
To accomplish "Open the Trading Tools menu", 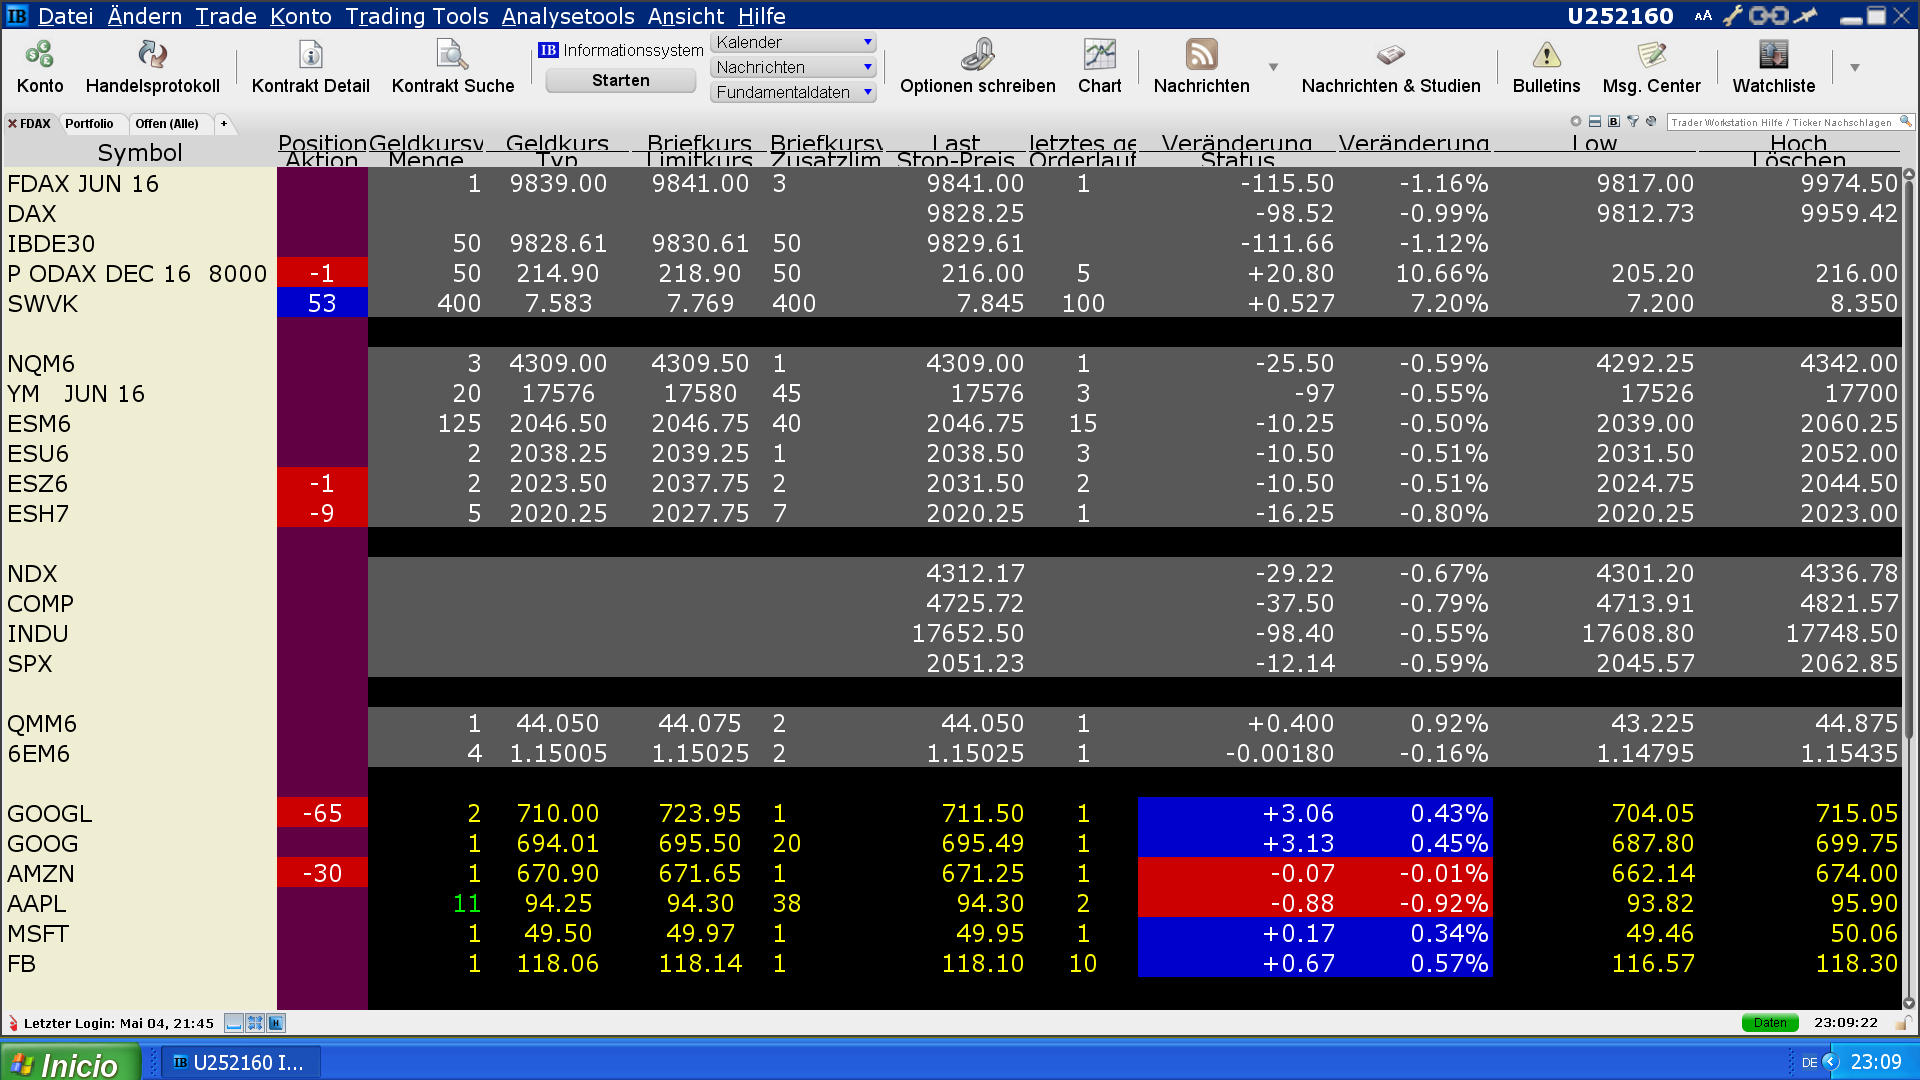I will [x=416, y=16].
